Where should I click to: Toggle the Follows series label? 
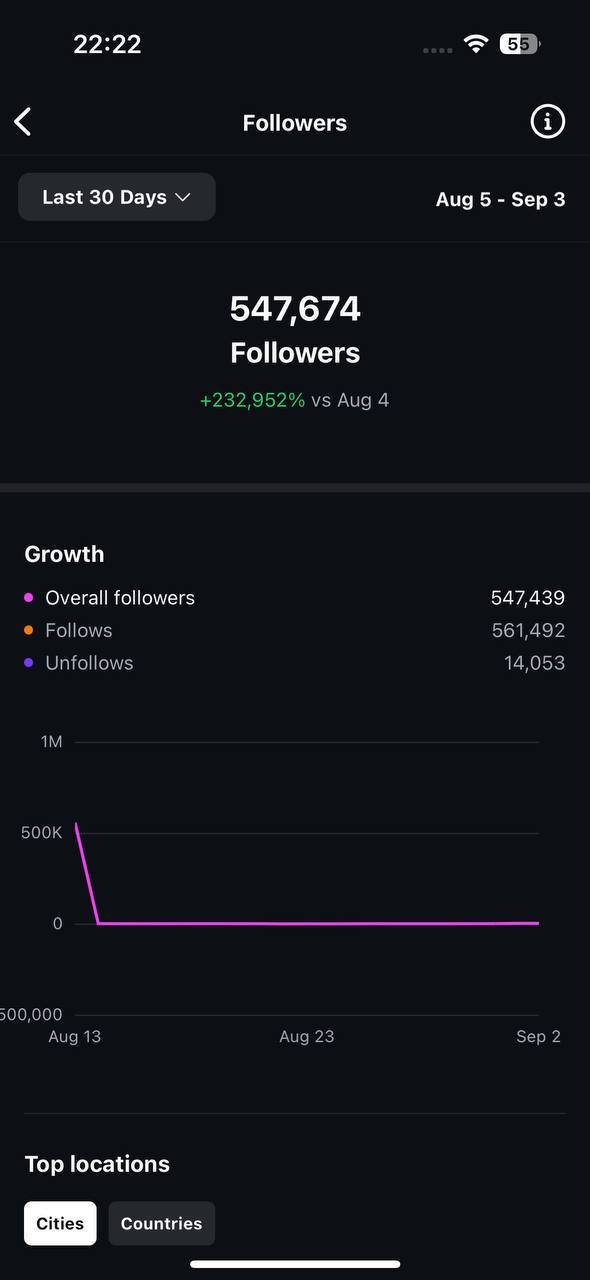(79, 630)
